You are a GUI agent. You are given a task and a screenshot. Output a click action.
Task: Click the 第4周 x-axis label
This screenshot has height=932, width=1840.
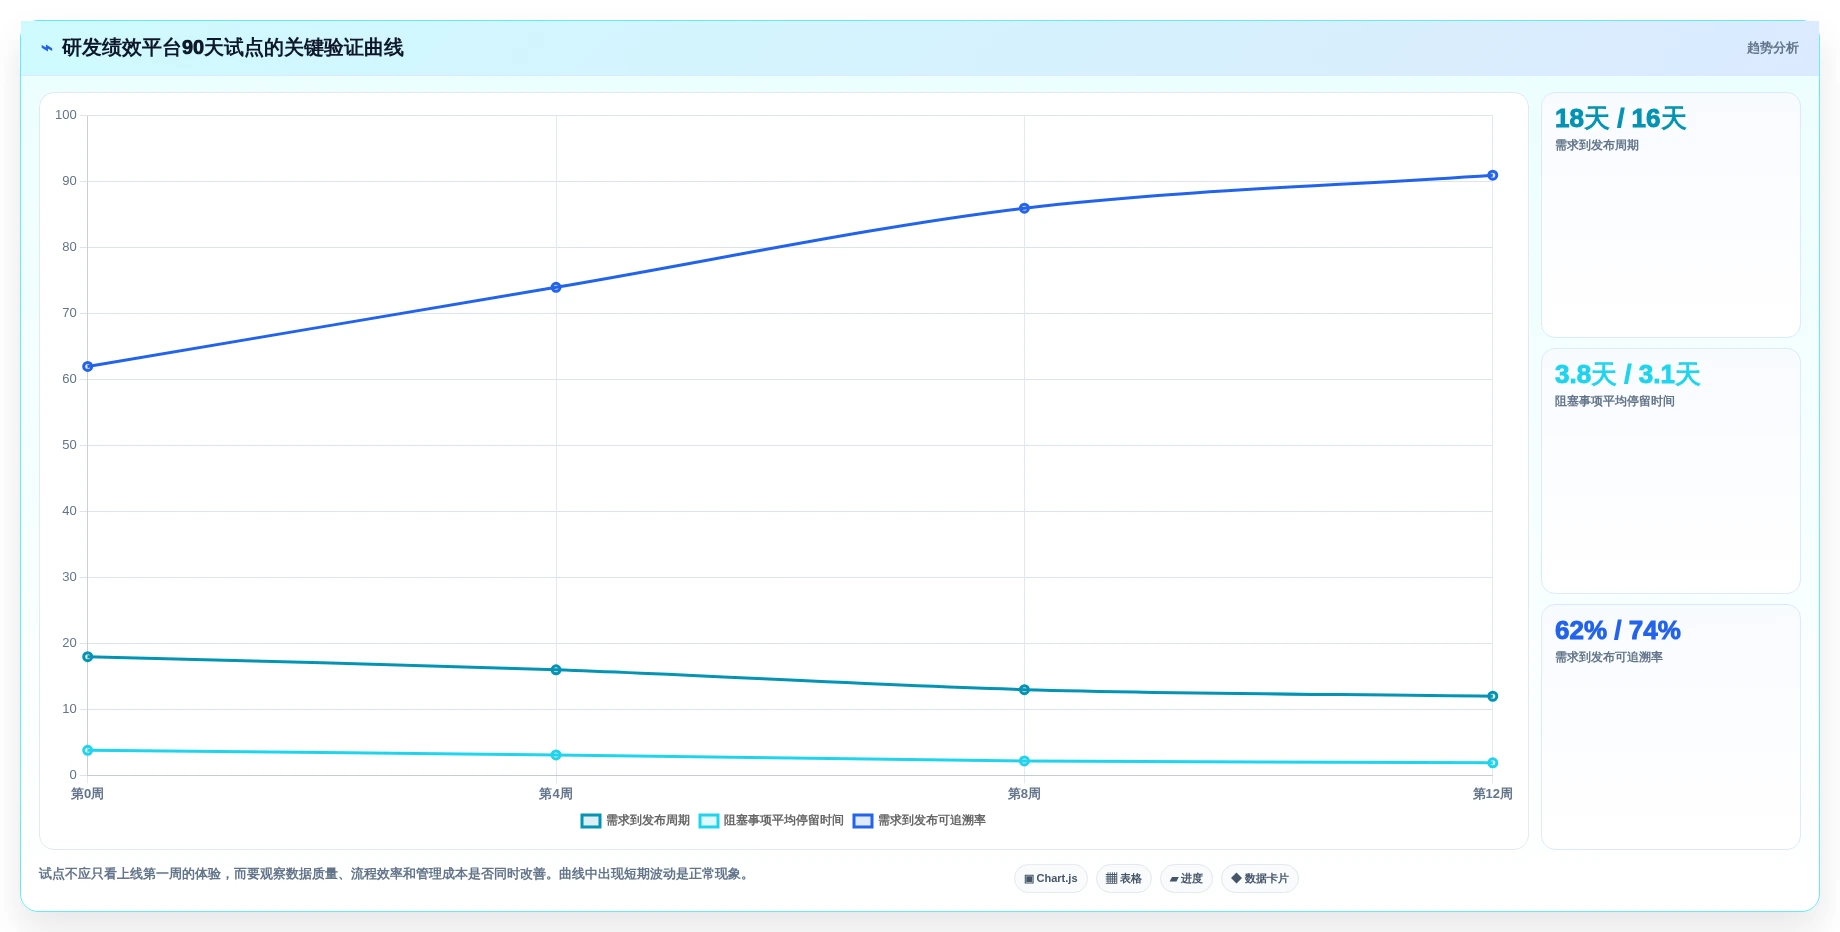coord(556,794)
